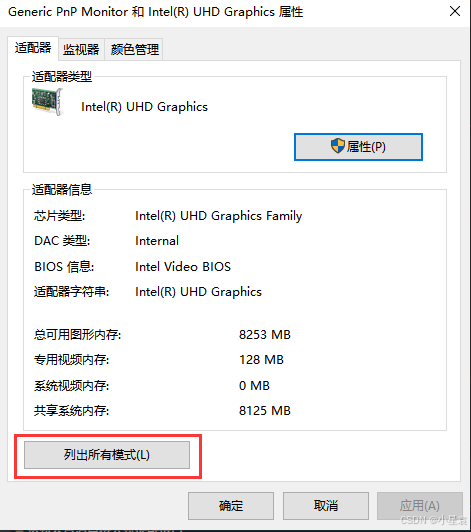This screenshot has width=471, height=532.
Task: Click the 适配器字符串 value text
Action: click(x=199, y=292)
